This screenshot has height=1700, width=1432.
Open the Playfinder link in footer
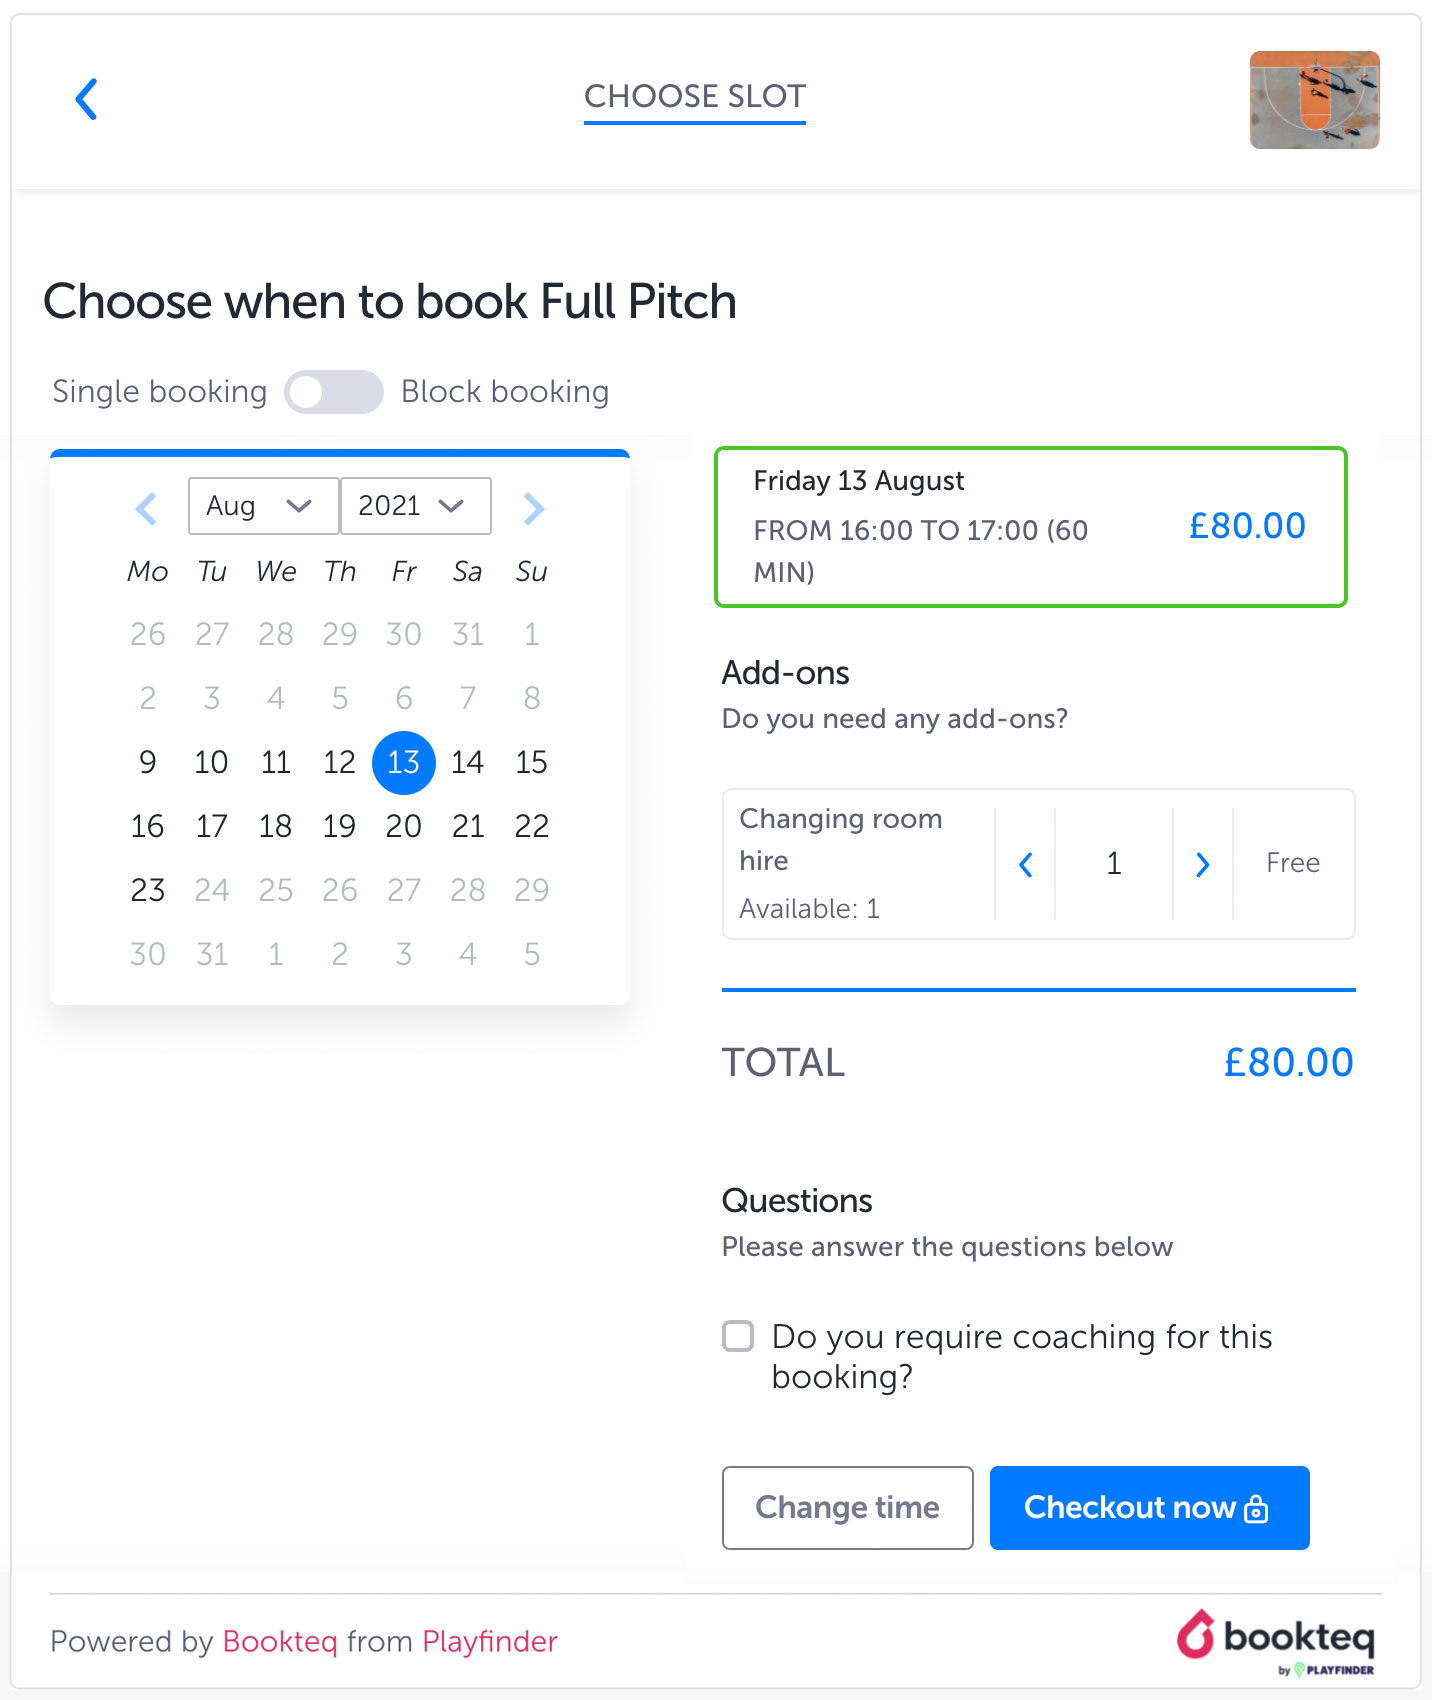[488, 1641]
